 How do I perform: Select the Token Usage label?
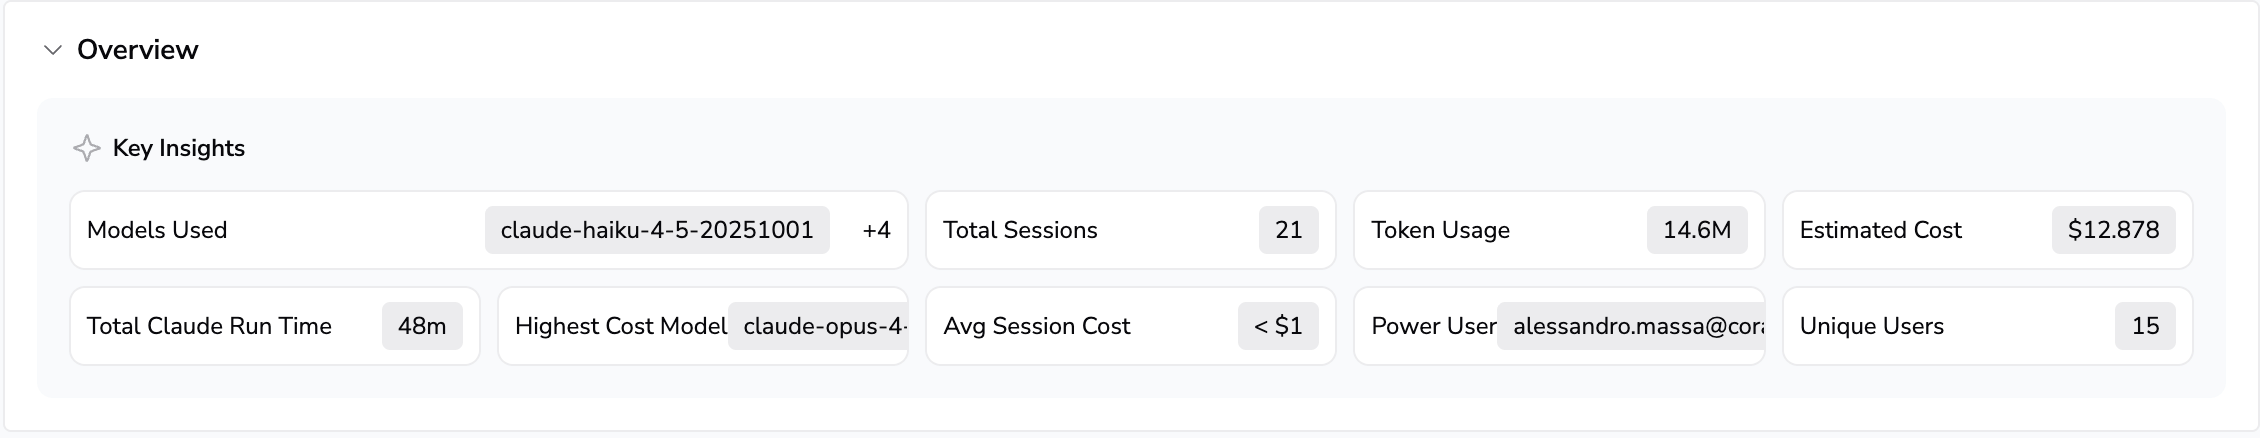[1440, 230]
